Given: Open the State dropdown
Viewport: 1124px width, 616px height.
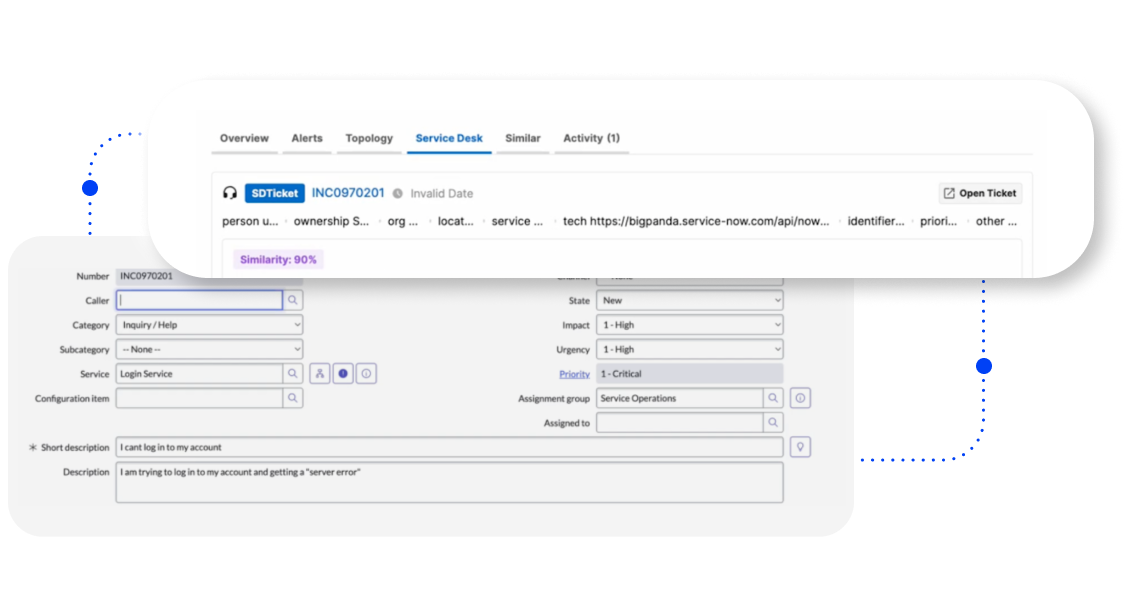Looking at the screenshot, I should [690, 300].
